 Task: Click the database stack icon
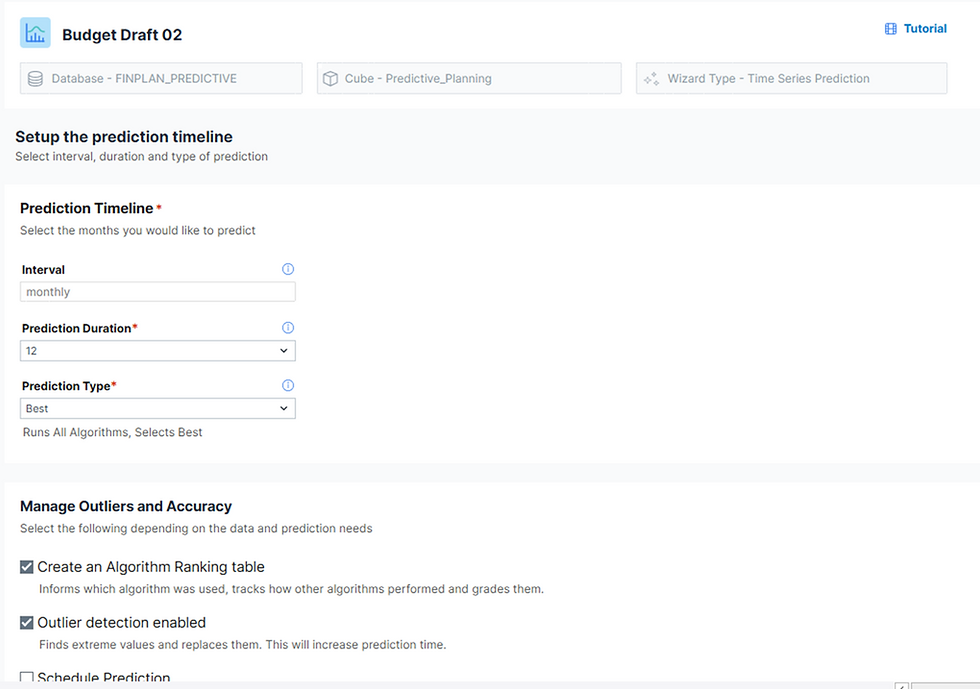(x=36, y=79)
